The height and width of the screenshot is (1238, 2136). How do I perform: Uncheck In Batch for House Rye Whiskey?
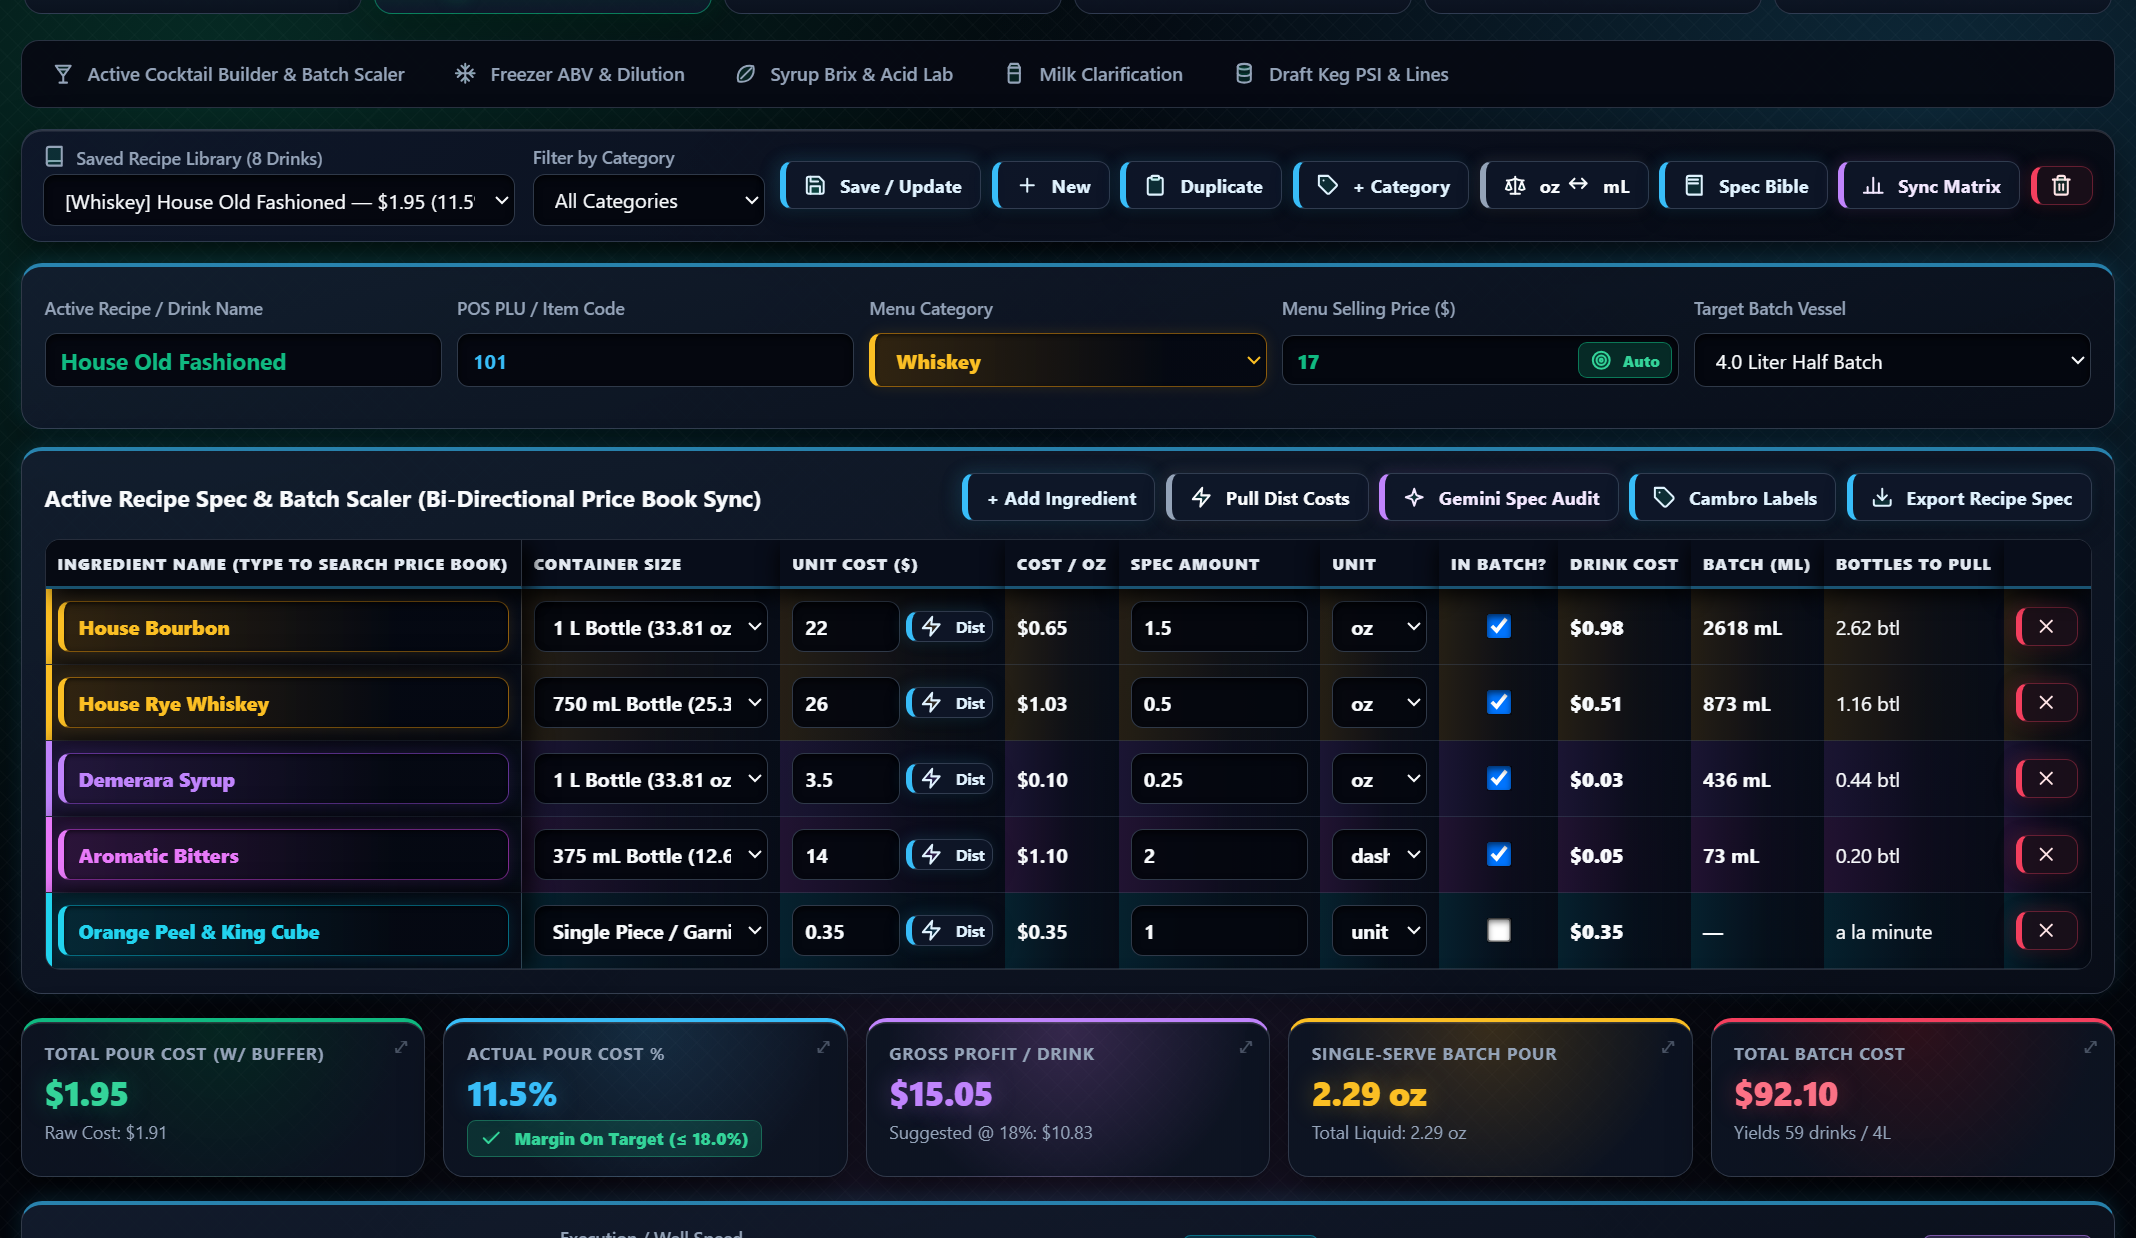tap(1498, 703)
